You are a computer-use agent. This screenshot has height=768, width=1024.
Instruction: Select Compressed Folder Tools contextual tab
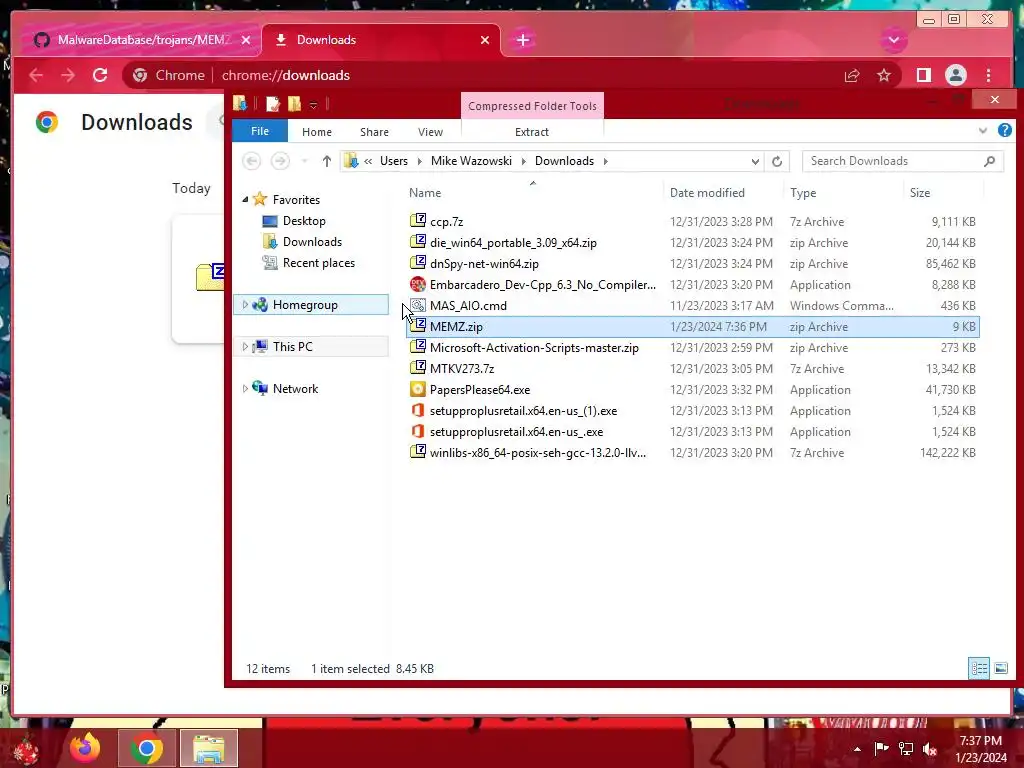point(532,106)
